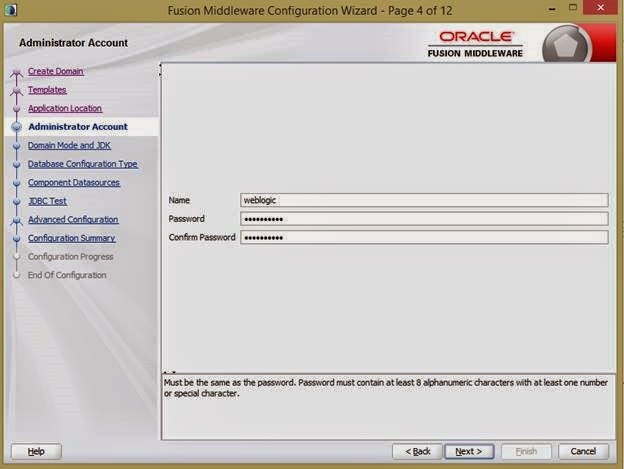
Task: Click the JDBC Test step bullet
Action: pyautogui.click(x=17, y=202)
